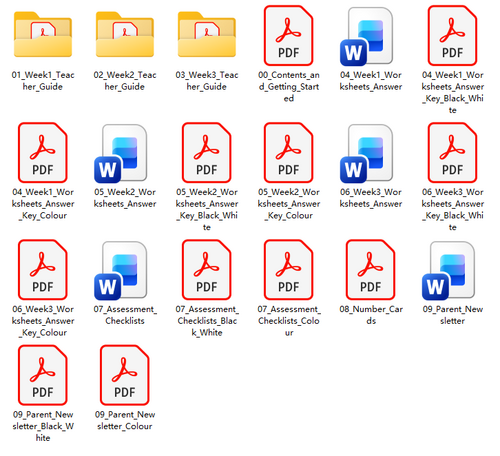Screen dimensions: 500x456
Task: Select the 01_Week1_Teacher_Guide folder
Action: click(43, 35)
